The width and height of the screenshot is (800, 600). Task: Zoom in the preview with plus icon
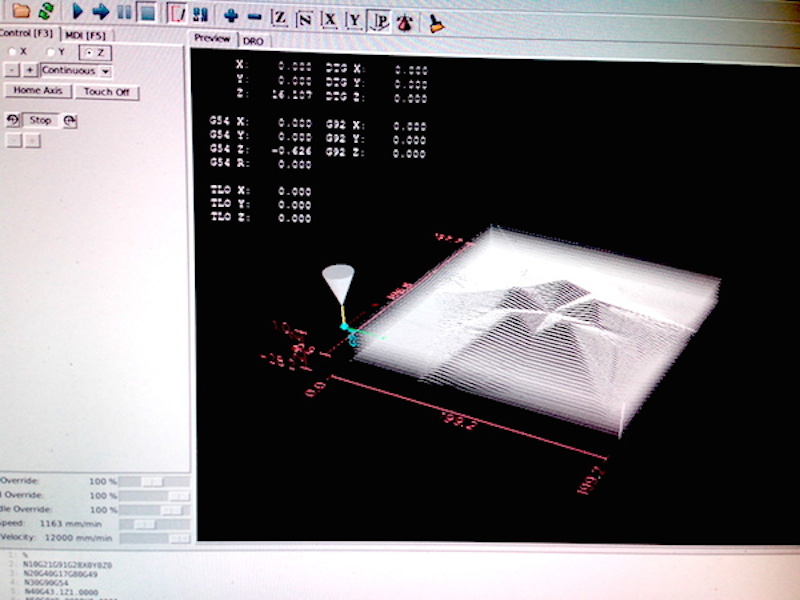[x=231, y=16]
